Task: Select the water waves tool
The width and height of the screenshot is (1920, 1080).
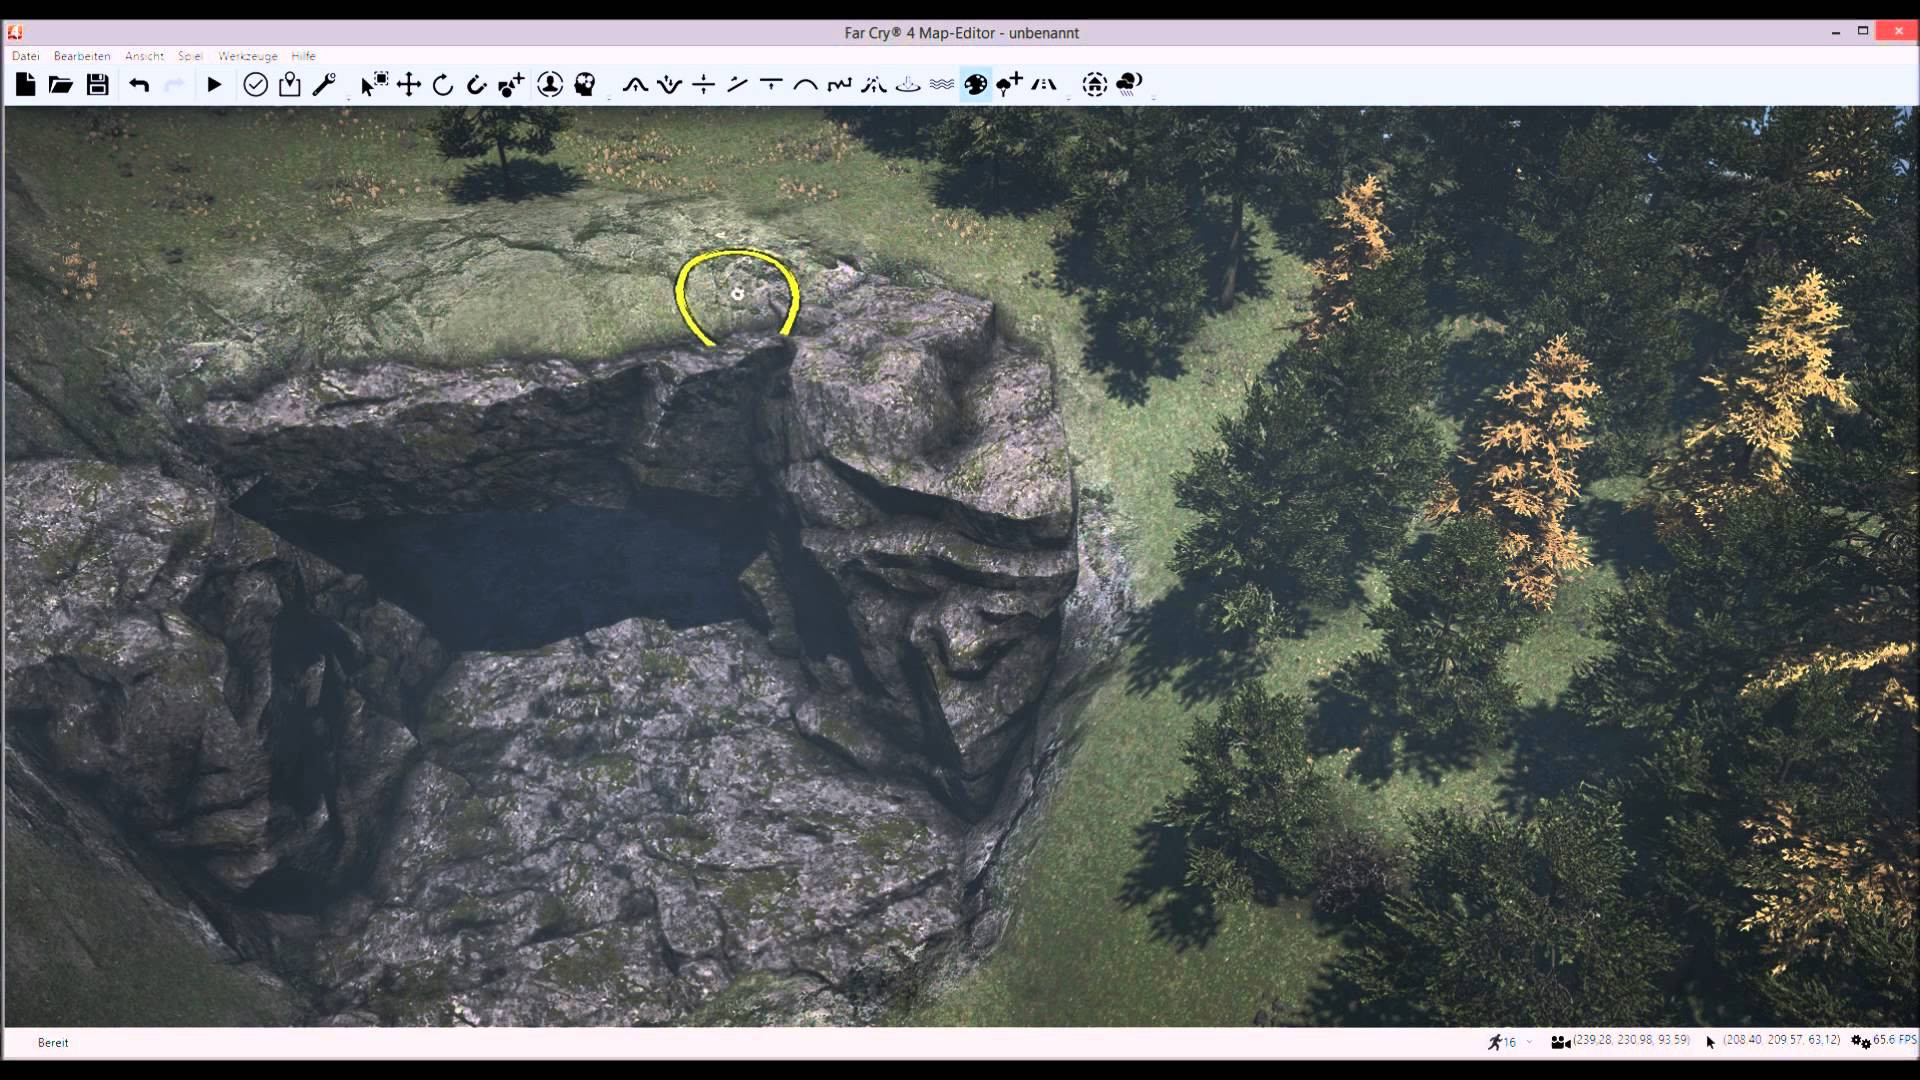Action: (941, 85)
